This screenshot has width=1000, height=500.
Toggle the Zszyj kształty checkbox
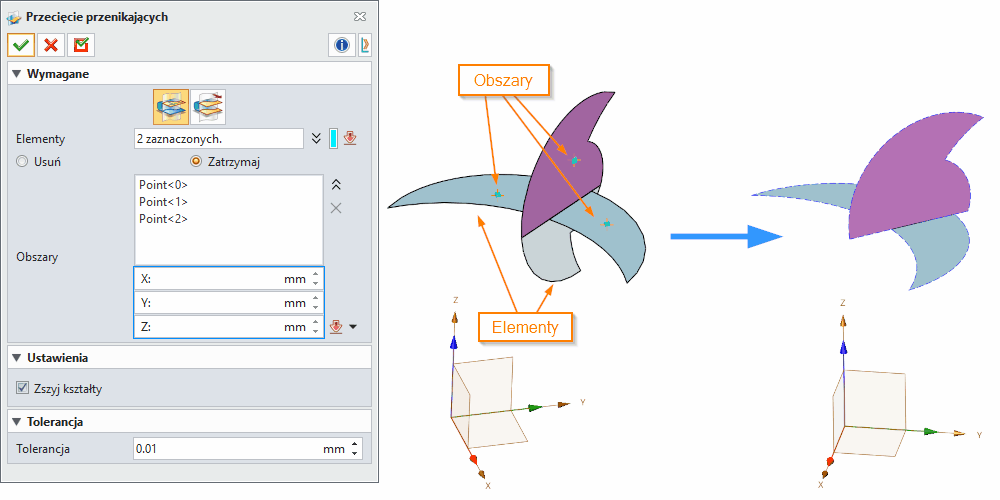pos(23,388)
